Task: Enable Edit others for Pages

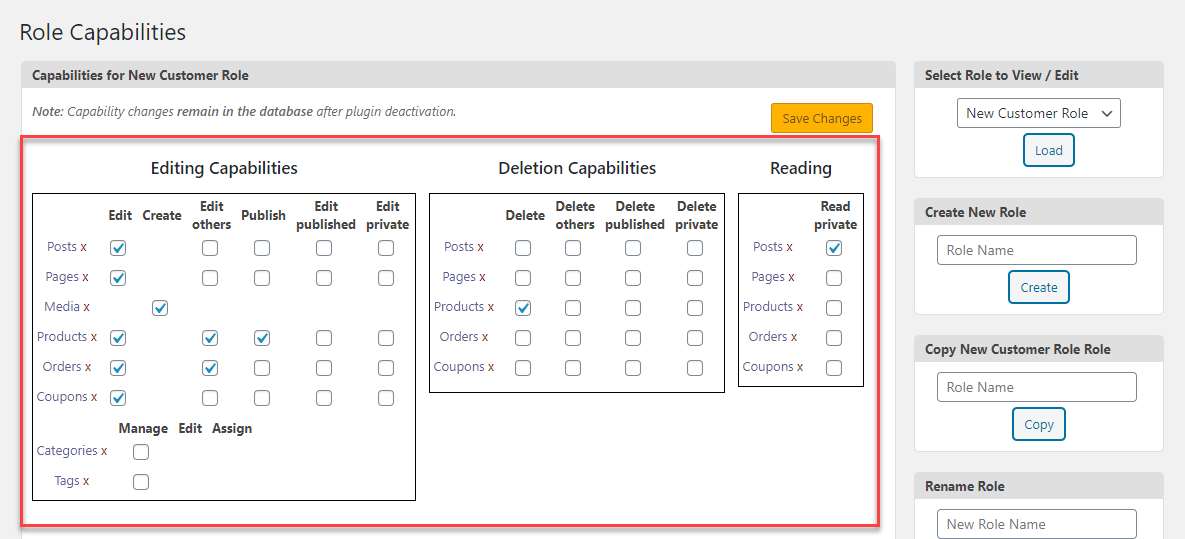Action: (x=210, y=278)
